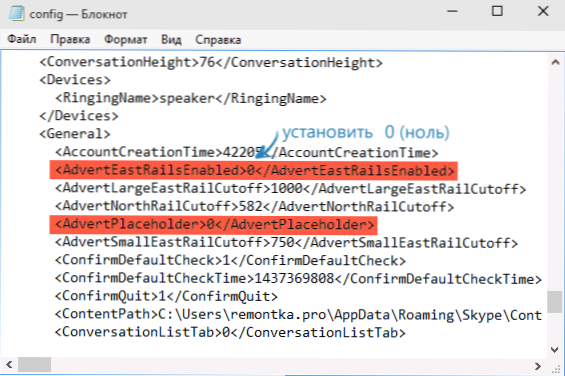Click the RingingName speaker line
This screenshot has width=565, height=376.
[191, 98]
